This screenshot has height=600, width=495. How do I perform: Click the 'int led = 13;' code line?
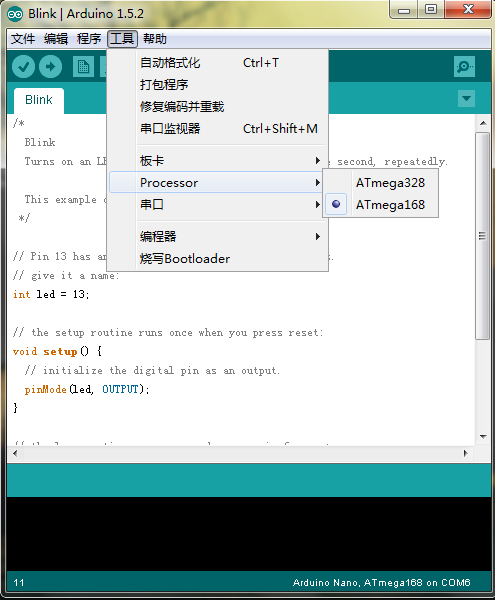51,294
